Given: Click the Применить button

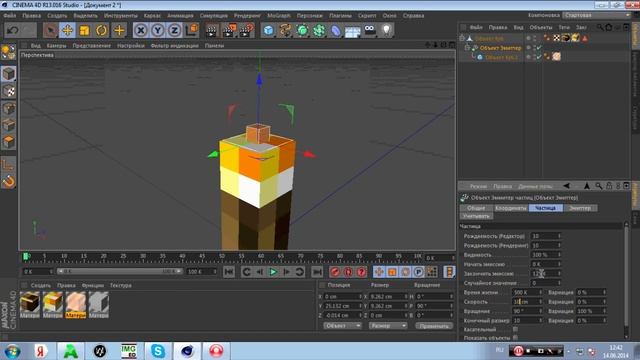Looking at the screenshot, I should click(x=434, y=326).
